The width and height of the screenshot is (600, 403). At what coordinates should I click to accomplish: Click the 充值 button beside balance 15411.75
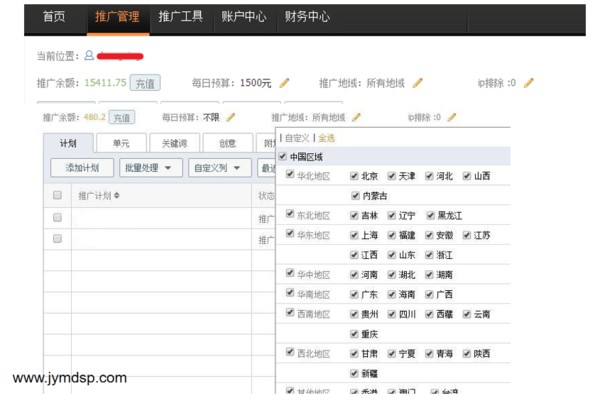coord(145,83)
